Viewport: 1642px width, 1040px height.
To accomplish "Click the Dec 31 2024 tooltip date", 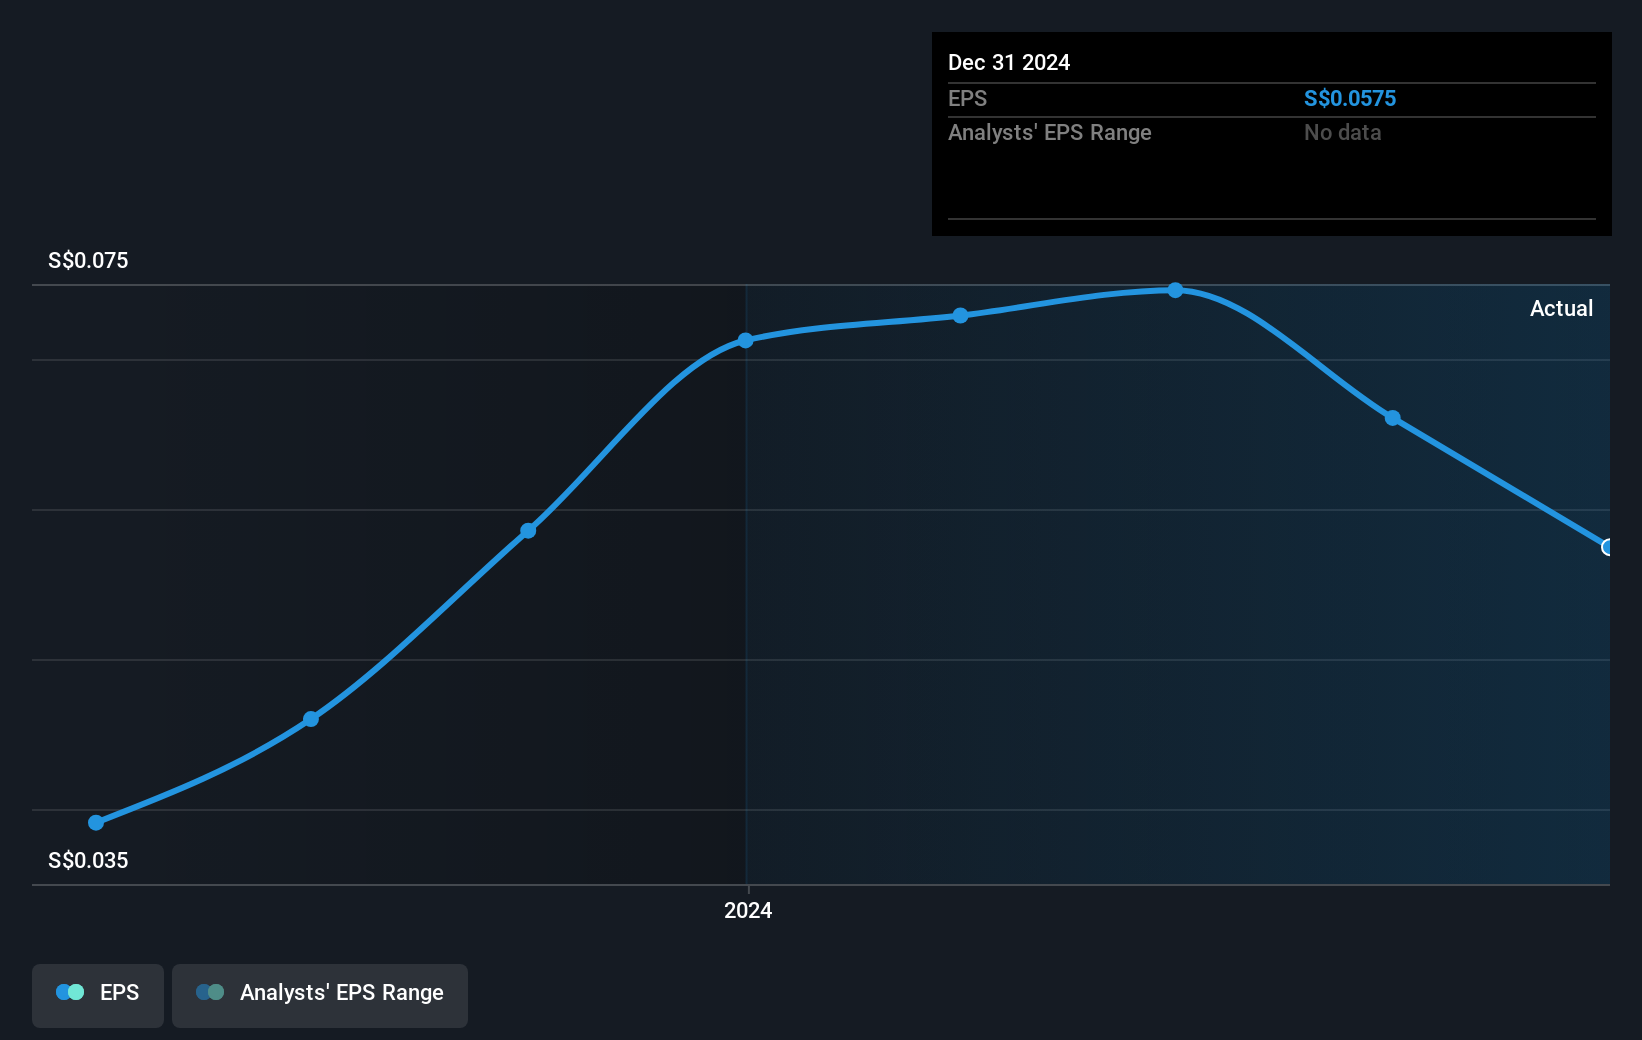I will [1009, 62].
